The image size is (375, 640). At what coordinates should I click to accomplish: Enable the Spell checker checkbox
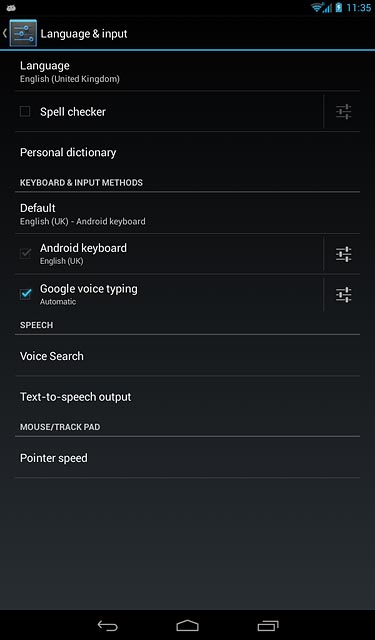click(x=25, y=111)
